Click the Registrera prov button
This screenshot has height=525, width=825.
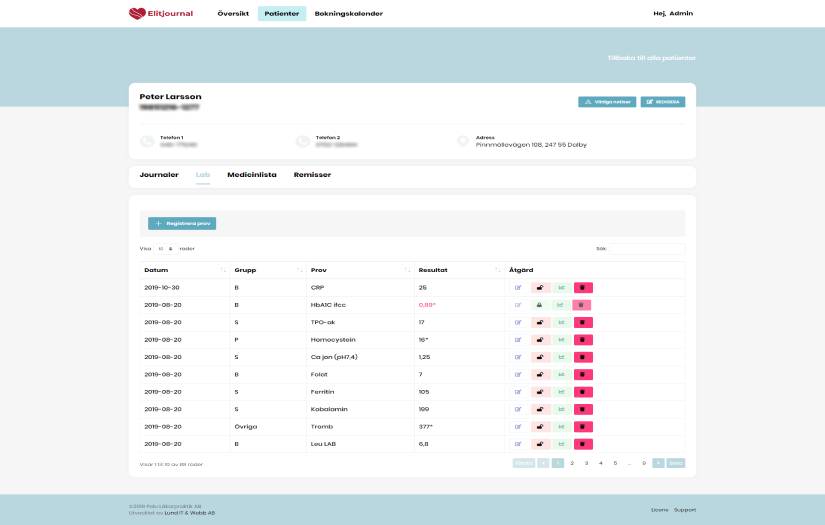(x=182, y=224)
